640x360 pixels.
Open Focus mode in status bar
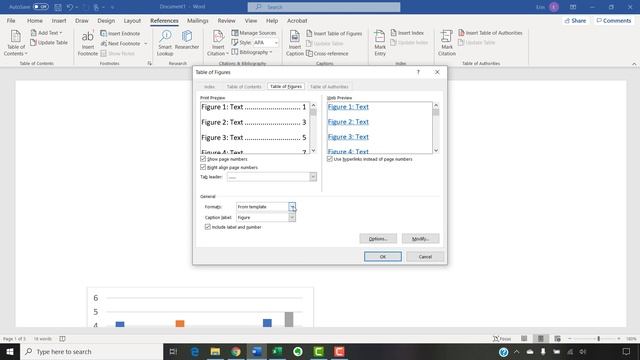pos(502,339)
